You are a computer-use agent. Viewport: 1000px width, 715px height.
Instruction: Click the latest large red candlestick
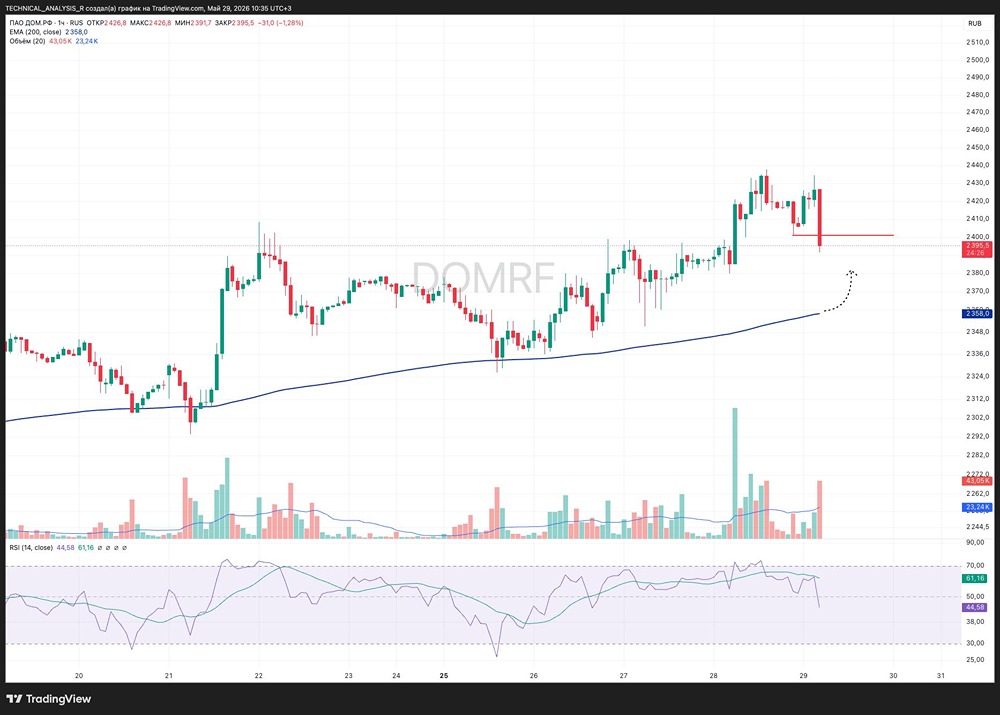tap(820, 217)
